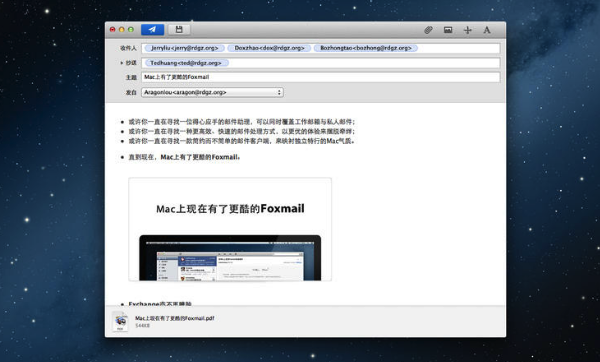The width and height of the screenshot is (600, 362).
Task: Attach a file using the paperclip icon
Action: (428, 30)
